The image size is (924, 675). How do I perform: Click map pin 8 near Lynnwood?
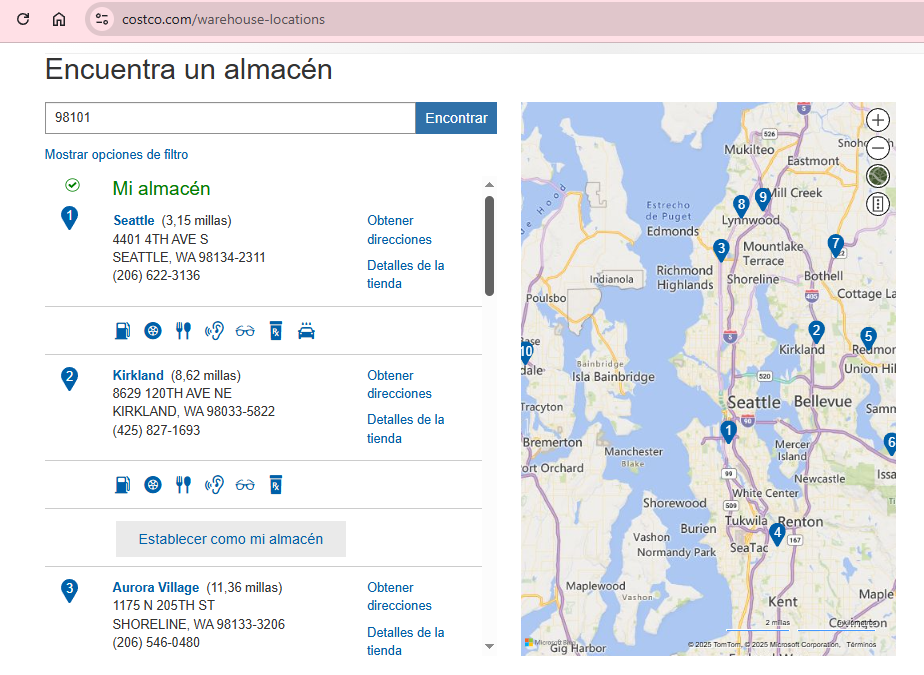point(741,205)
